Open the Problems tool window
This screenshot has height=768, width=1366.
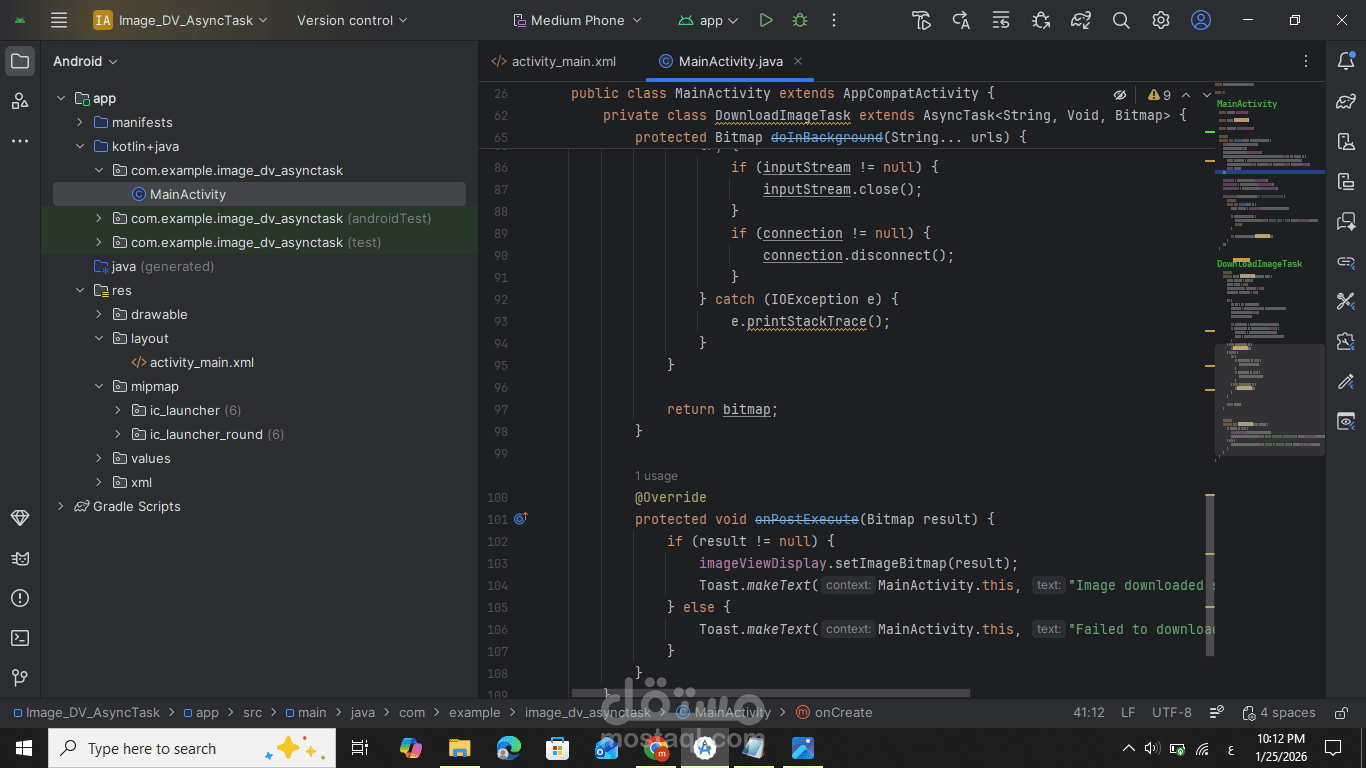pos(20,598)
